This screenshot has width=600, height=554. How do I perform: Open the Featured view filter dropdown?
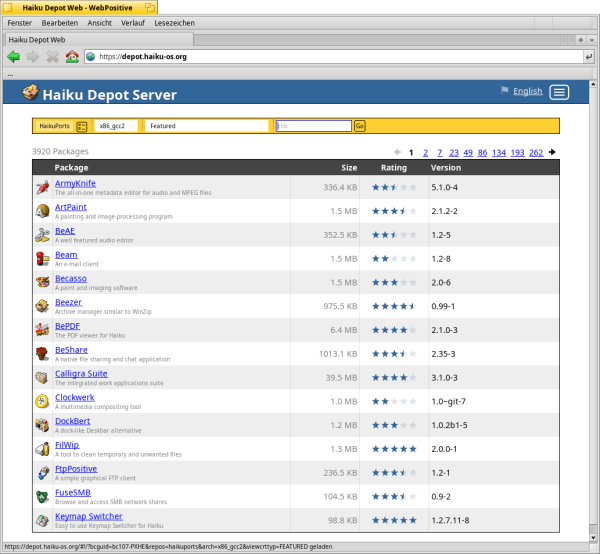click(207, 126)
